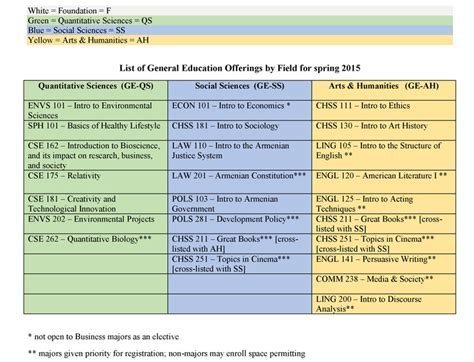This screenshot has width=474, height=362.
Task: Click ENGL 125 – Intro to Acting Techniques
Action: click(x=384, y=204)
